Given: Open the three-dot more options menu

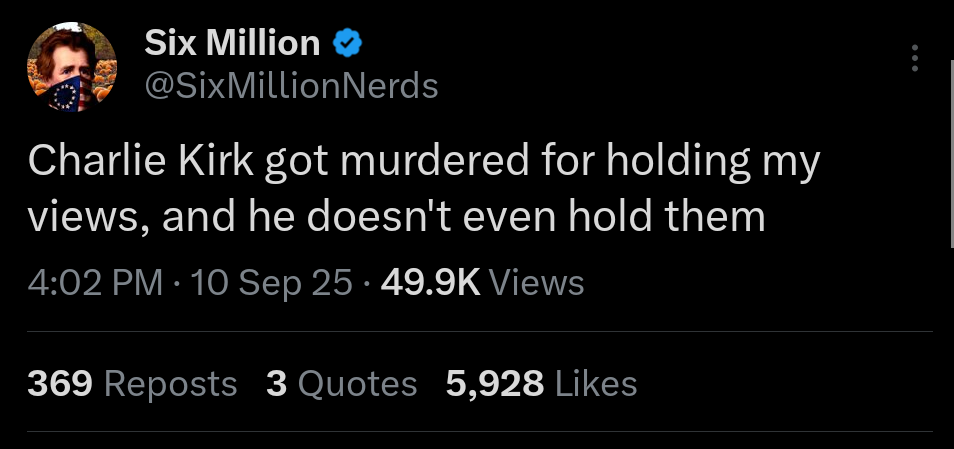Looking at the screenshot, I should 914,59.
